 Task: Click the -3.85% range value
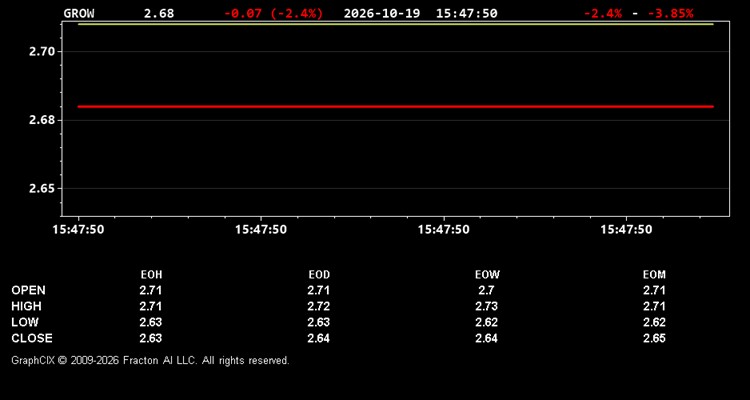pos(671,13)
